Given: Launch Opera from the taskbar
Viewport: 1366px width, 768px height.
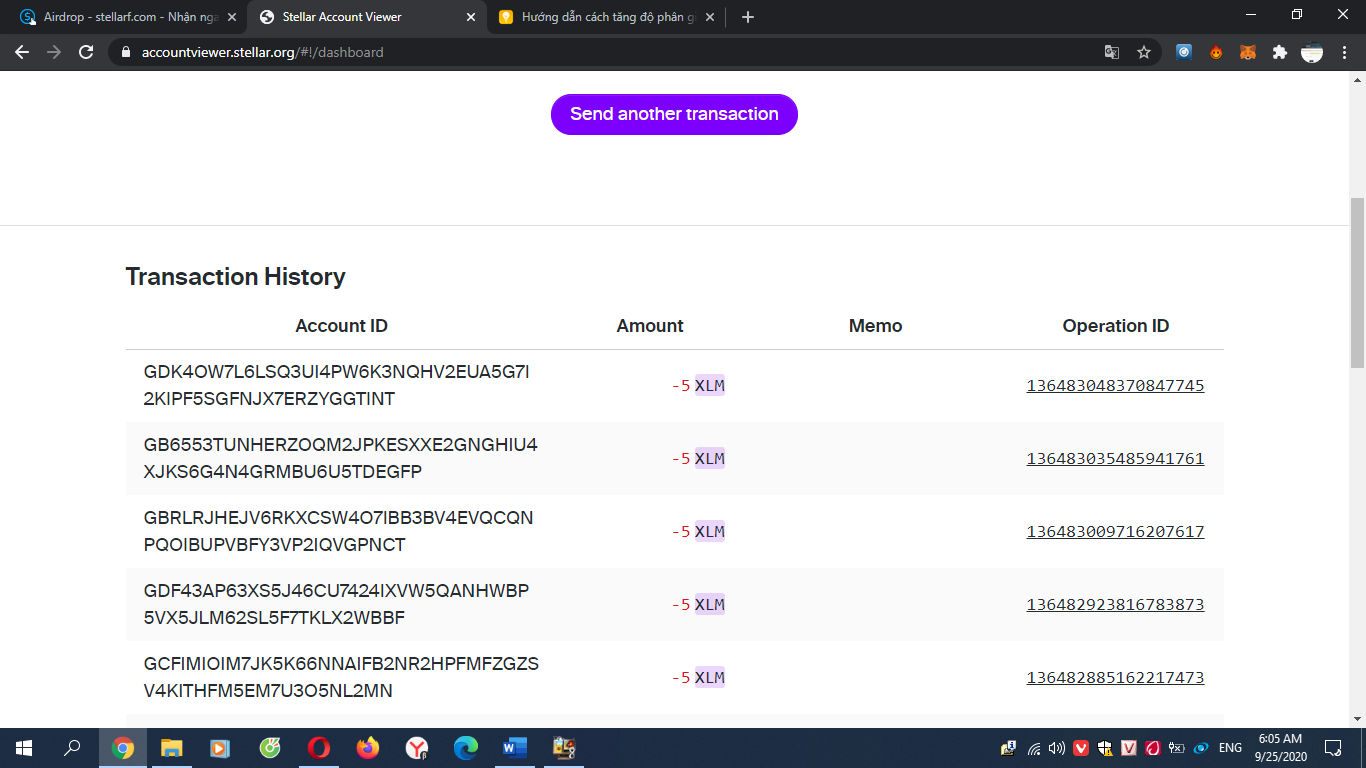Looking at the screenshot, I should pyautogui.click(x=319, y=748).
